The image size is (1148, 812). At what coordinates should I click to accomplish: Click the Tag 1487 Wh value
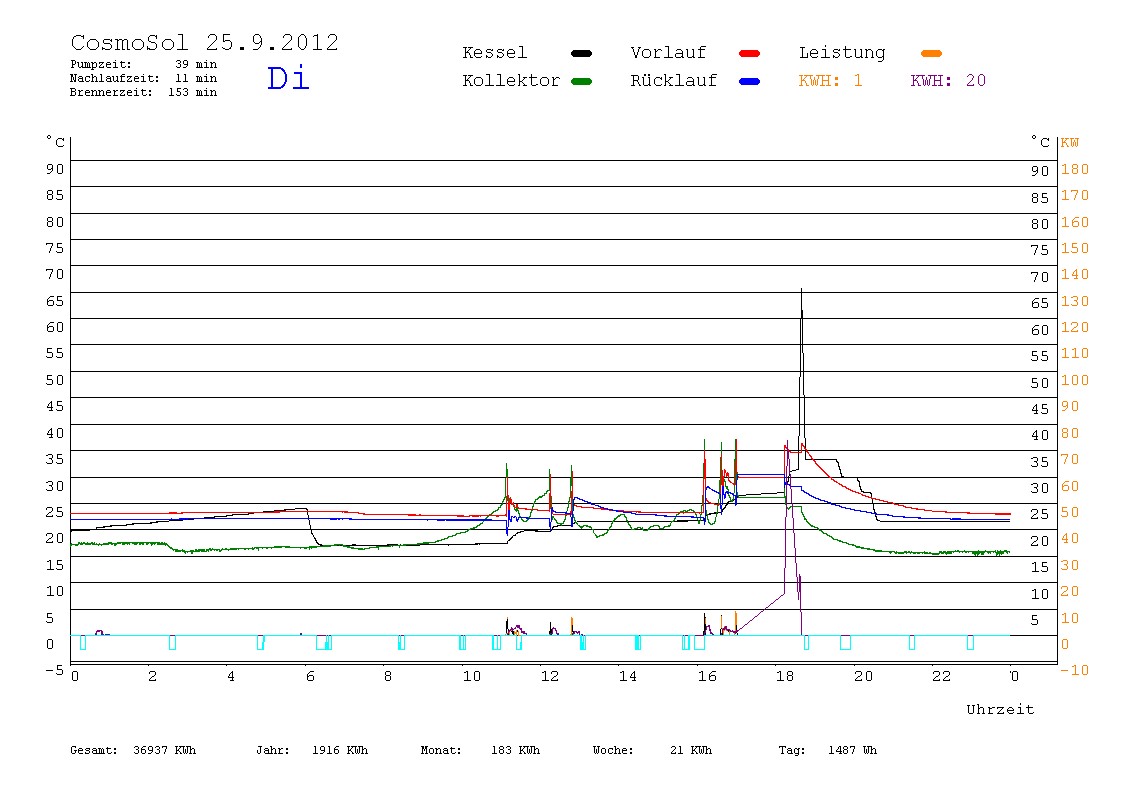click(827, 750)
